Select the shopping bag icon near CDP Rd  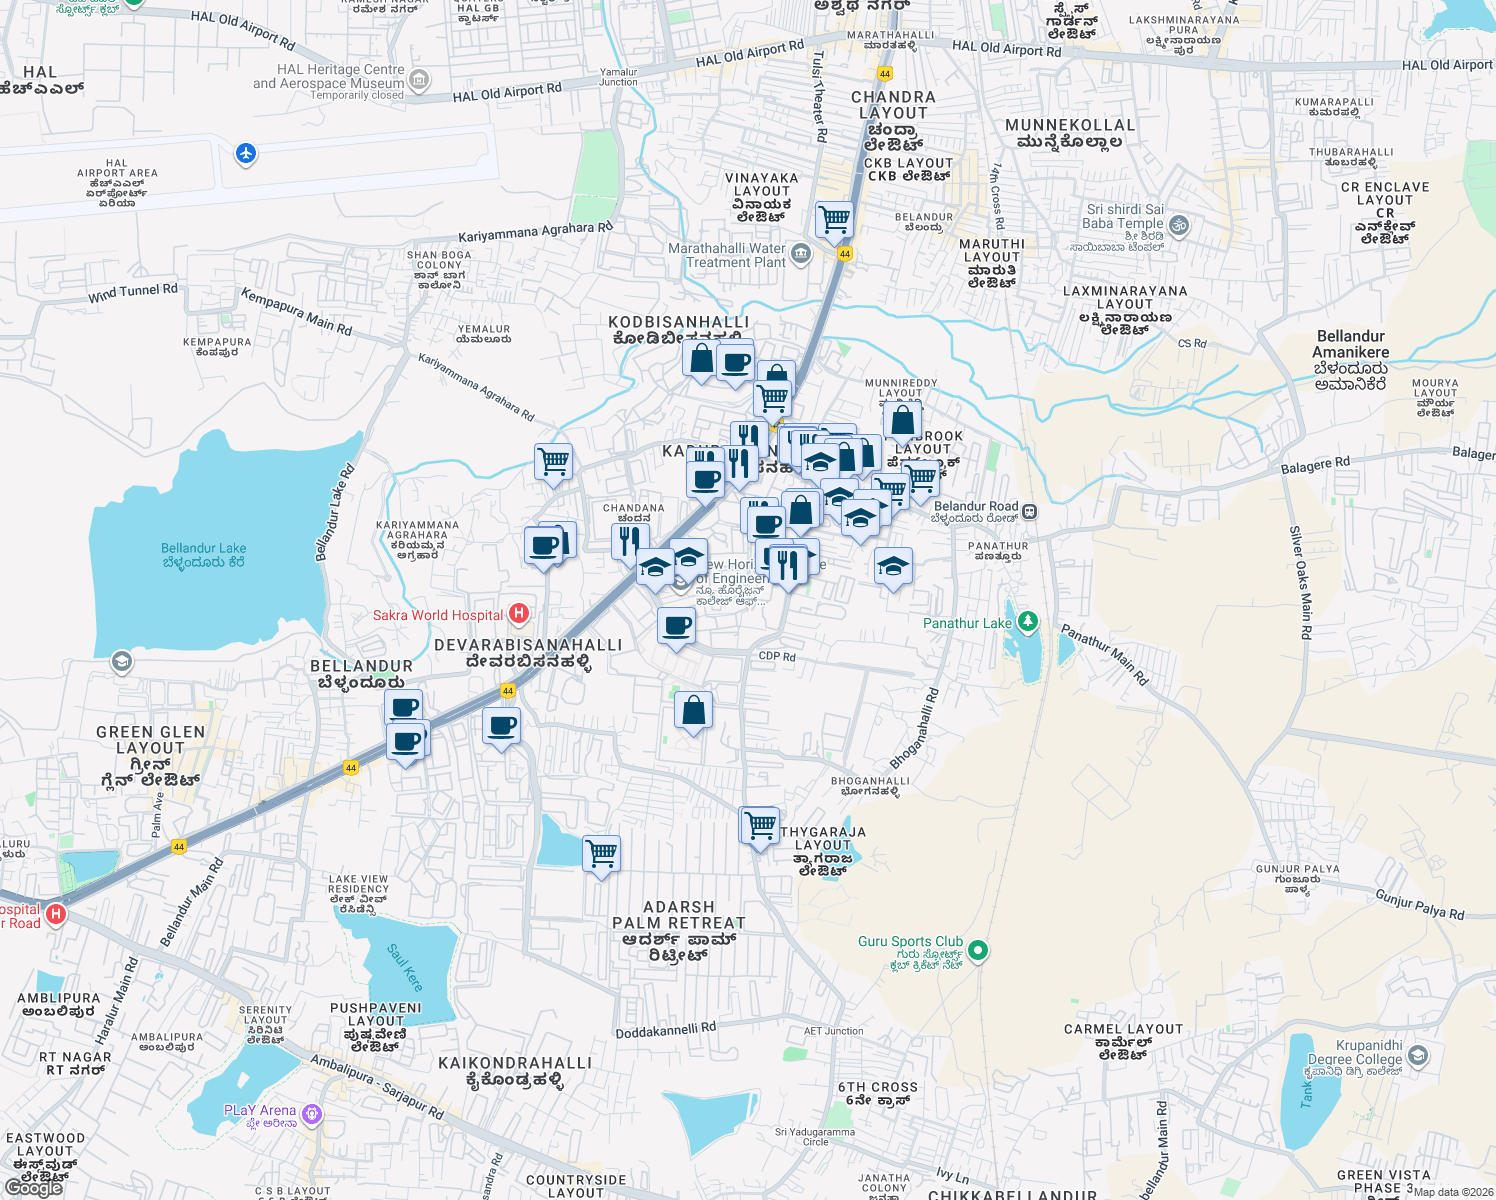pos(694,710)
